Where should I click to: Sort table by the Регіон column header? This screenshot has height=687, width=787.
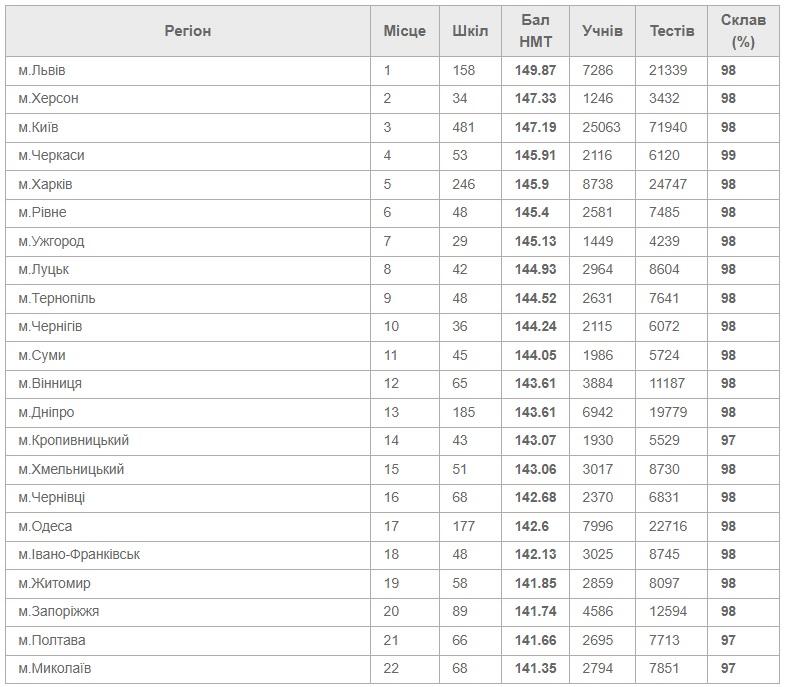pos(188,31)
